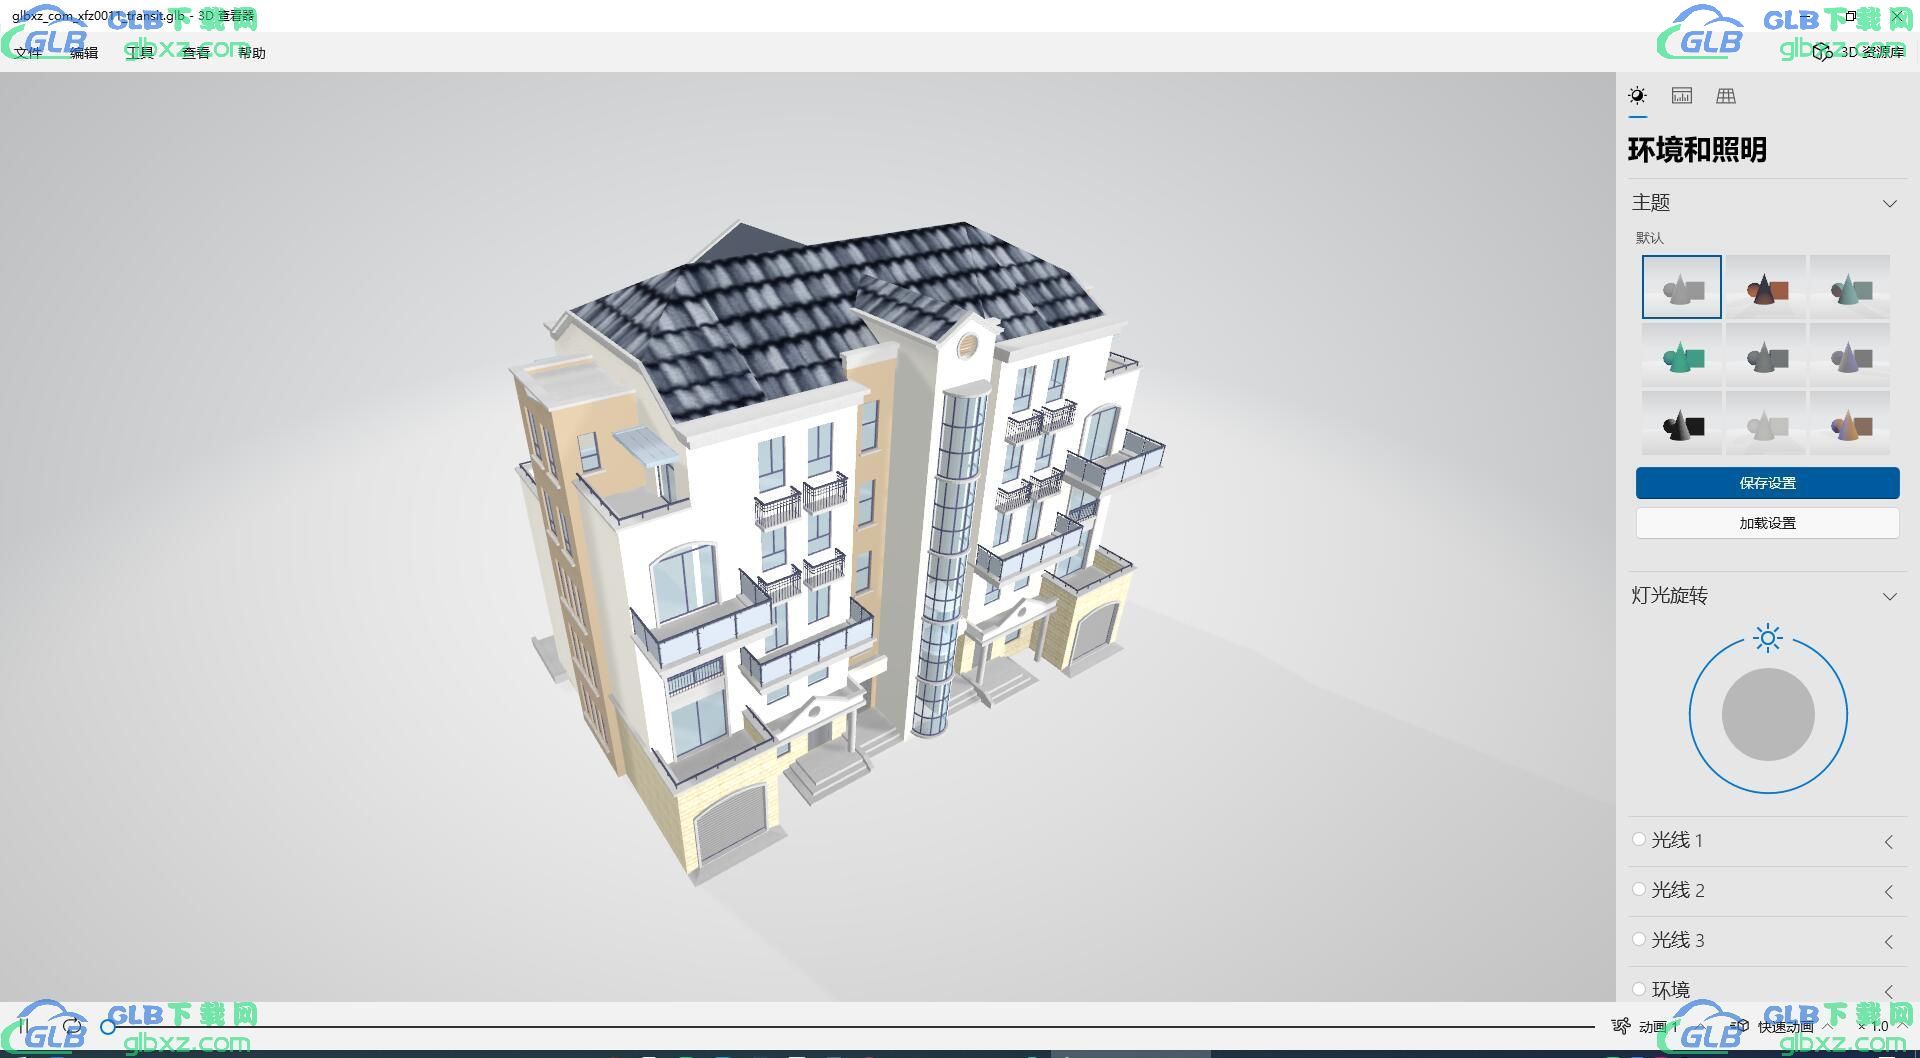1920x1058 pixels.
Task: Toggle the 环境 environment radio button
Action: [x=1638, y=989]
